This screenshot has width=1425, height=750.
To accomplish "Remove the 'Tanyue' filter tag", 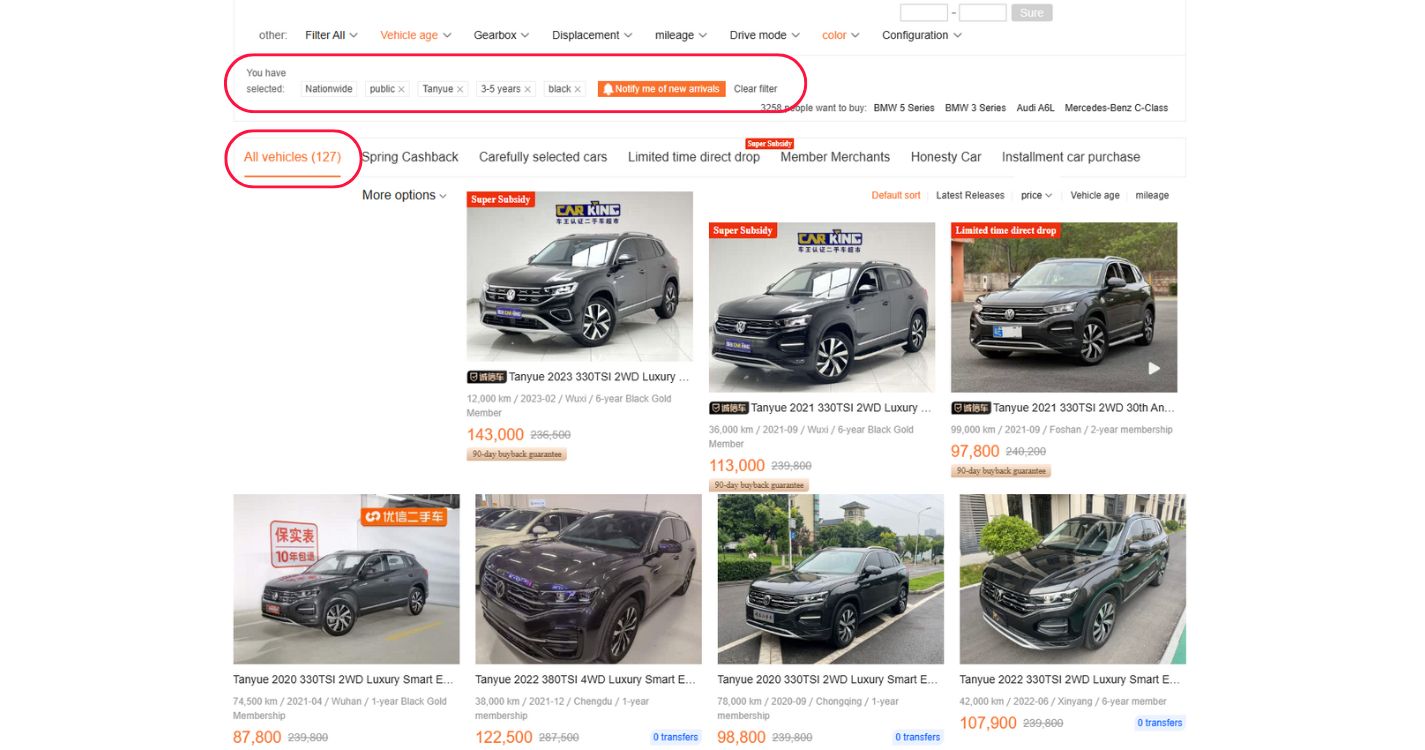I will pos(460,89).
